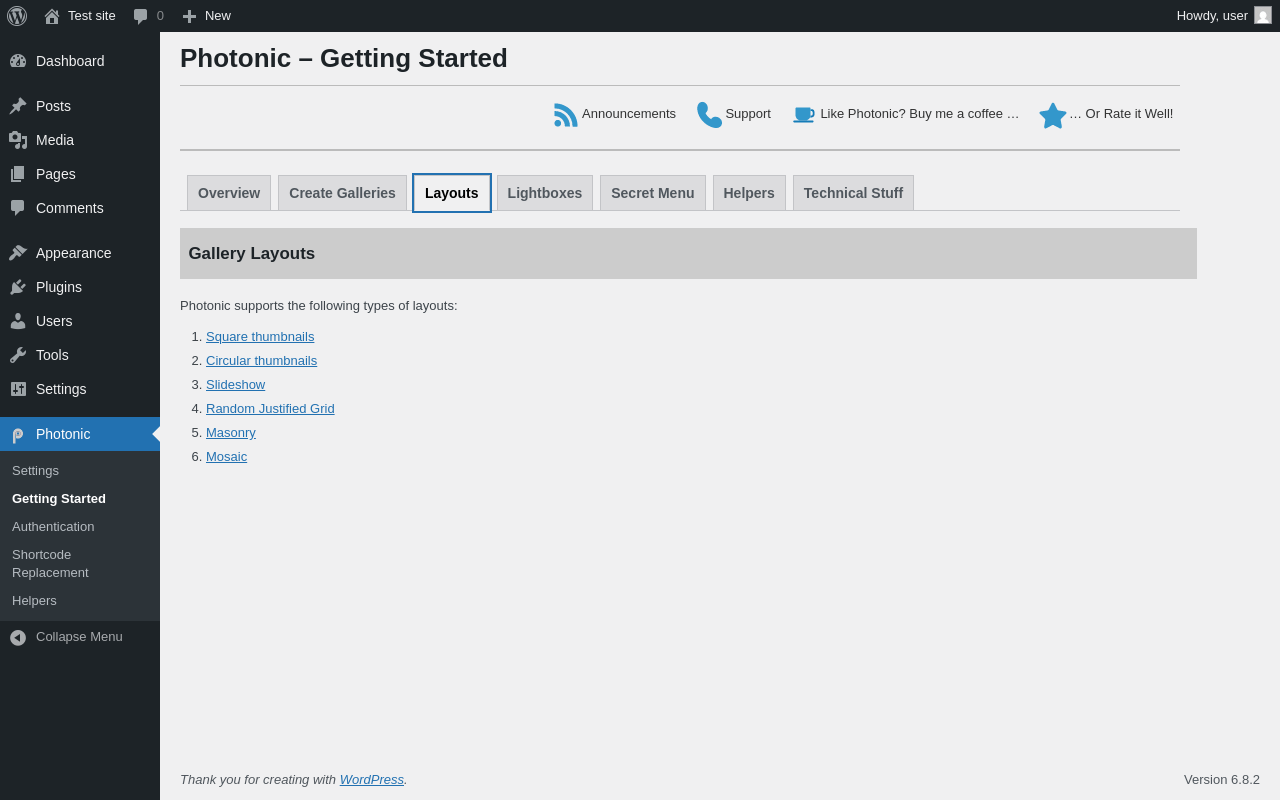Click Like Photonic? Buy me a coffee

point(920,114)
